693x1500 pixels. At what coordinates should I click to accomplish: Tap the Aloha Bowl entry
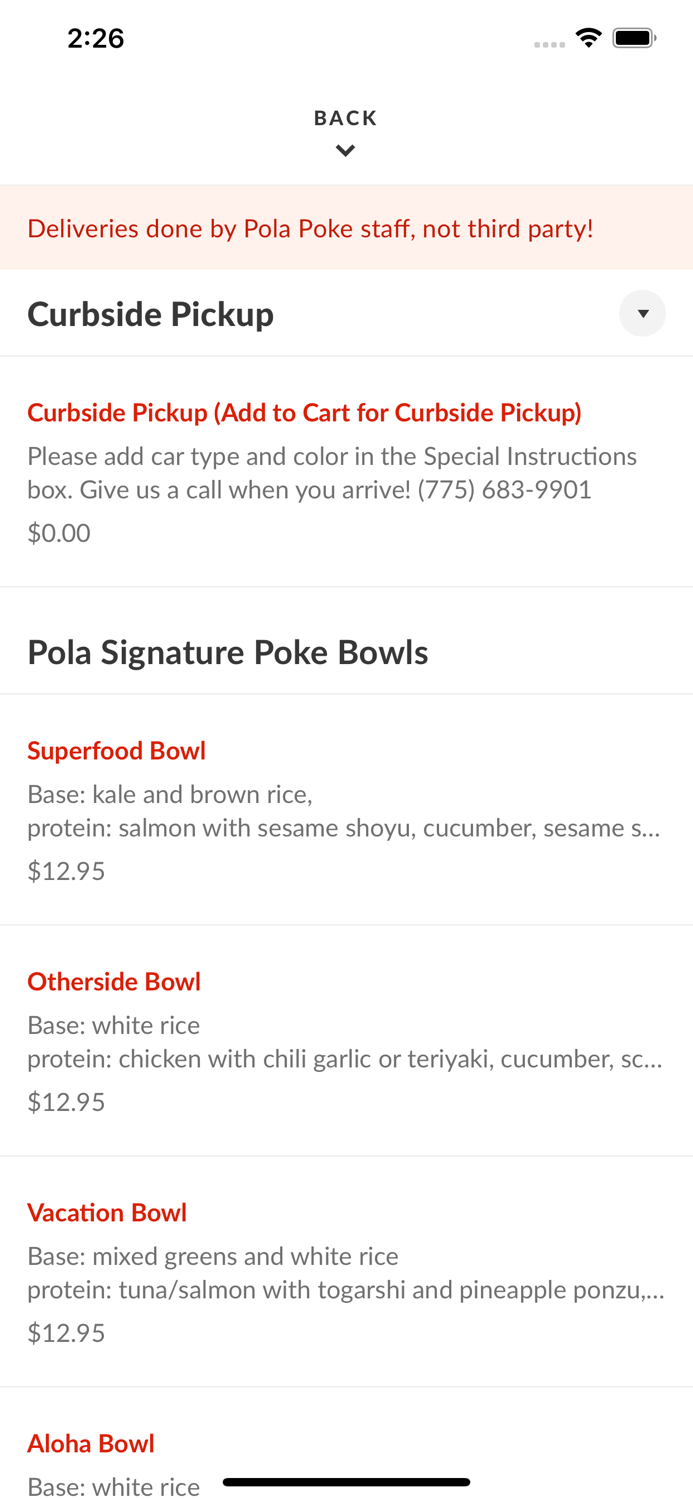point(91,1443)
